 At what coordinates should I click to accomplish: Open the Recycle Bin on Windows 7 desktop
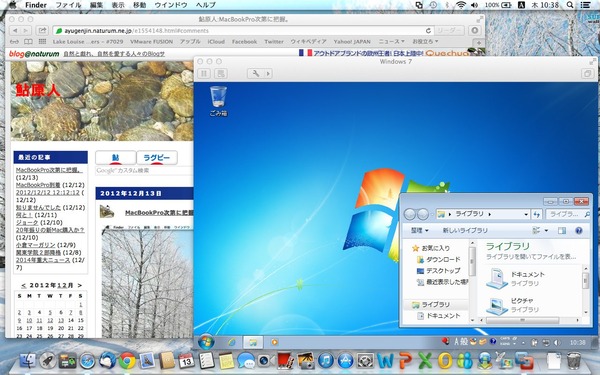tap(218, 100)
